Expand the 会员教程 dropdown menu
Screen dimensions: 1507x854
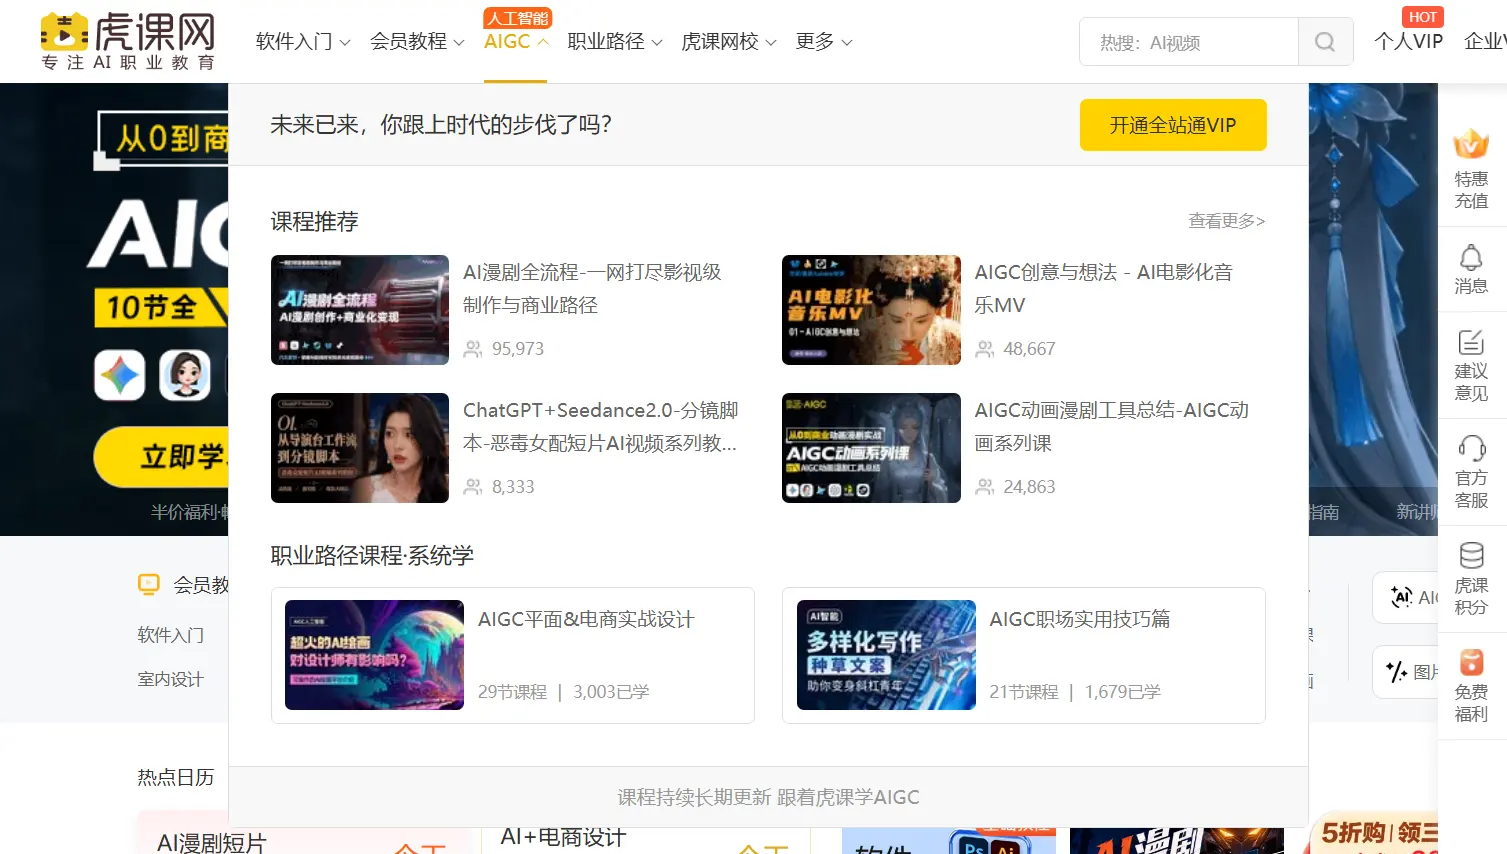[417, 42]
